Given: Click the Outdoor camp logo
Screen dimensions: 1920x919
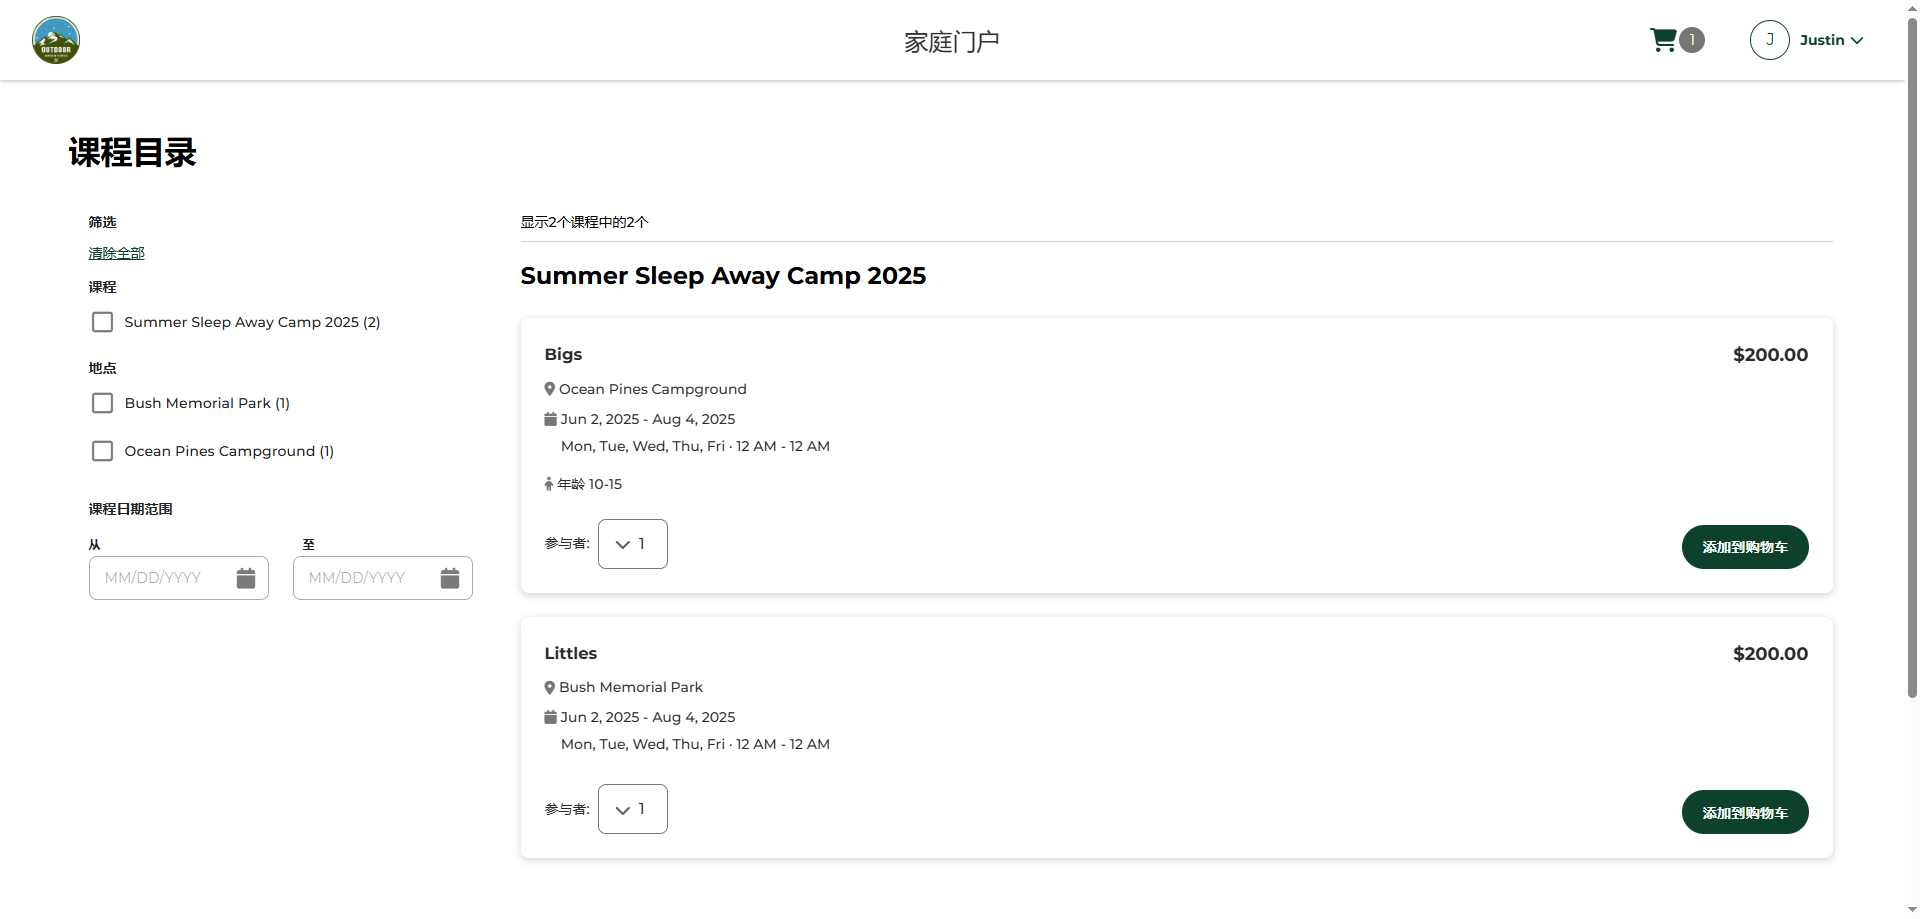Looking at the screenshot, I should click(56, 40).
